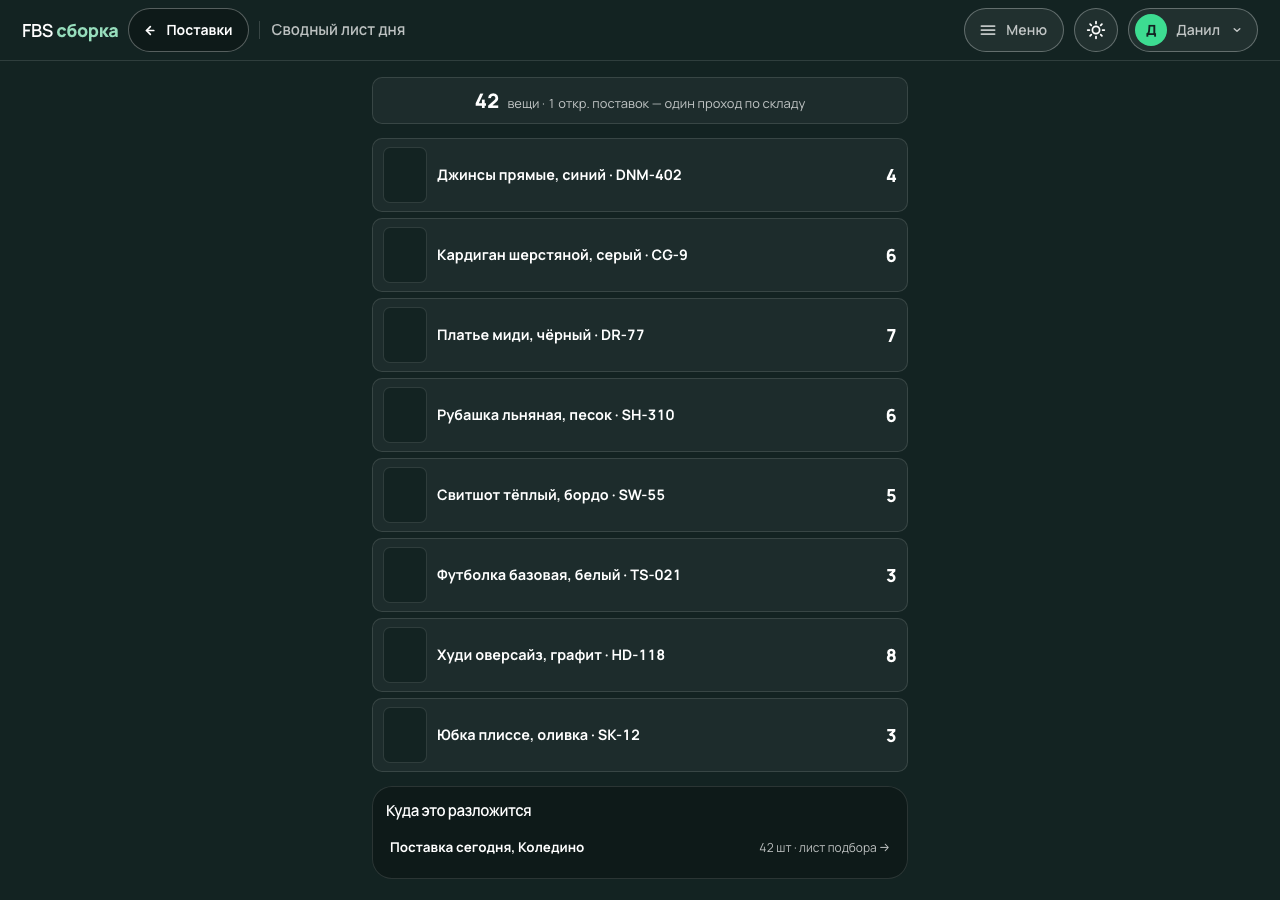The image size is (1280, 900).
Task: Click thumbnail for Джинсы прямые DNM-402
Action: click(x=405, y=175)
